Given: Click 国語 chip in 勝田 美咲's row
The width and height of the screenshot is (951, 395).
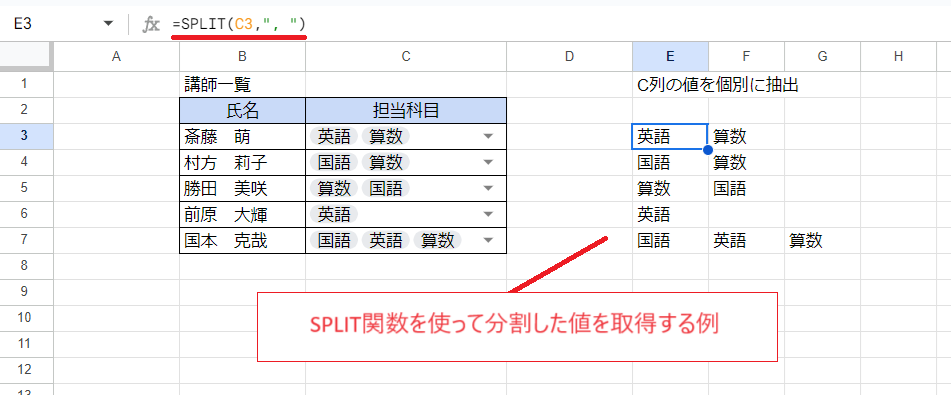Looking at the screenshot, I should (x=386, y=189).
